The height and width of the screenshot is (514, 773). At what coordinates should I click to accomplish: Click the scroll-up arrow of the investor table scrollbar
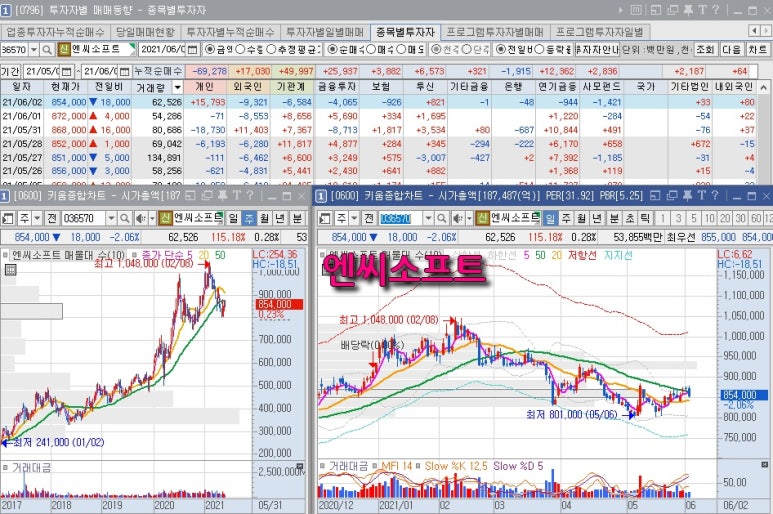(x=764, y=87)
